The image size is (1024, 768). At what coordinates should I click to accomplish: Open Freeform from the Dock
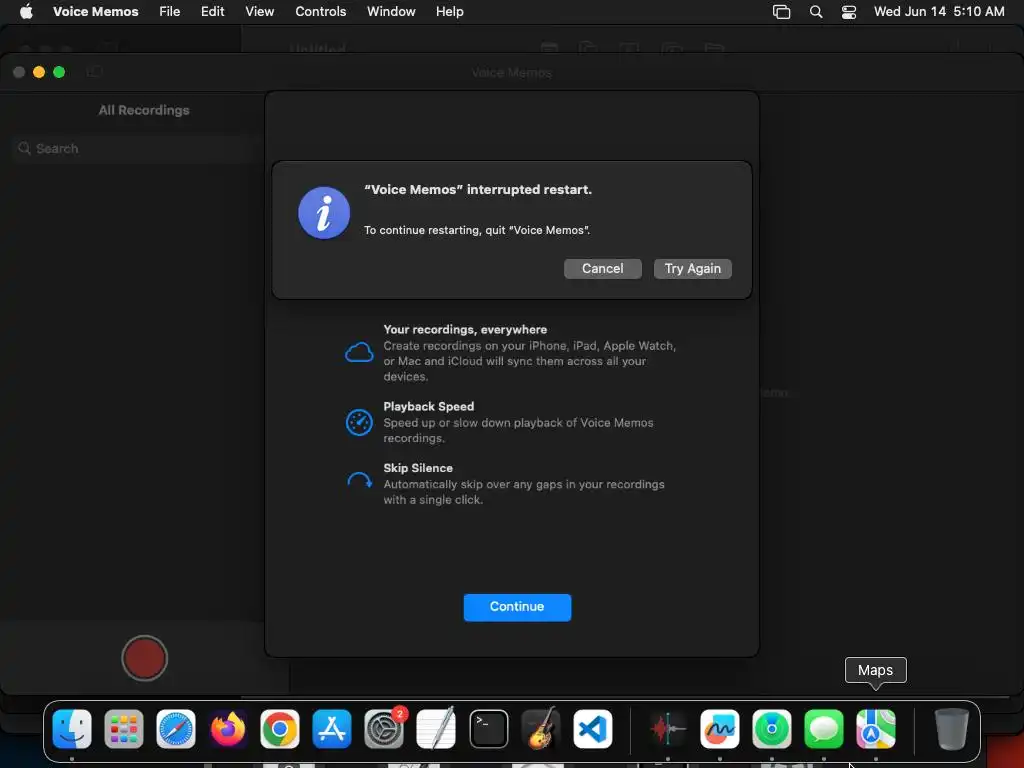tap(720, 728)
